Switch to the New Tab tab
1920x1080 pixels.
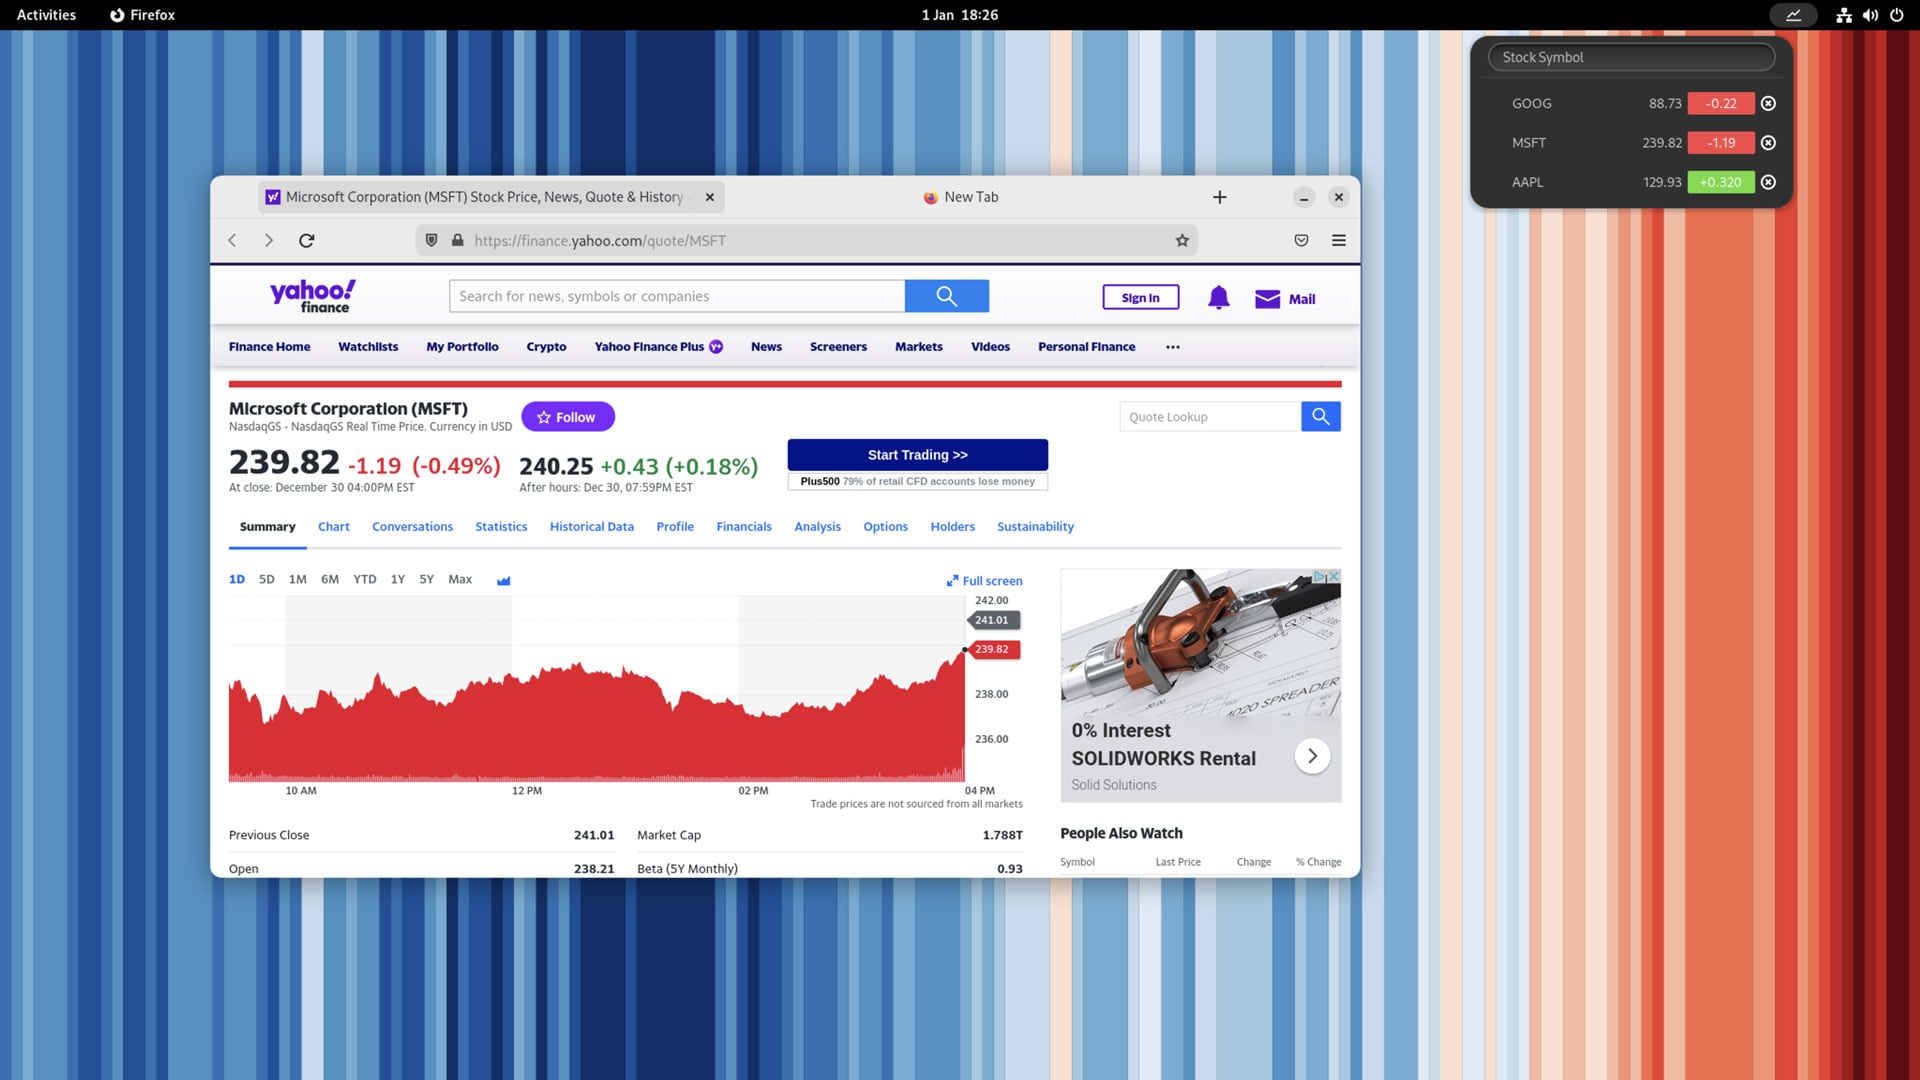(961, 197)
